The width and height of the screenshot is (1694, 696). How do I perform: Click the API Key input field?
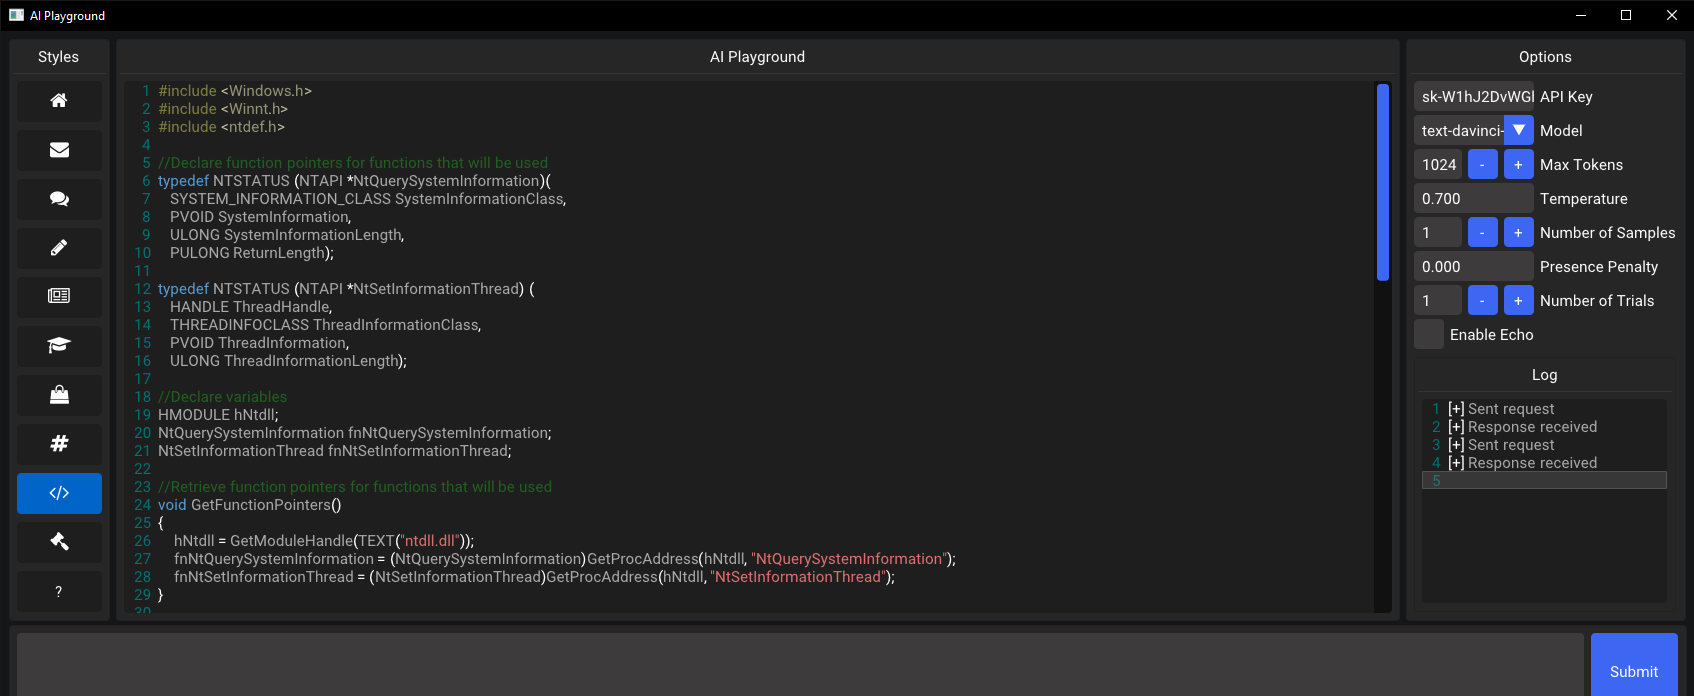(1474, 96)
